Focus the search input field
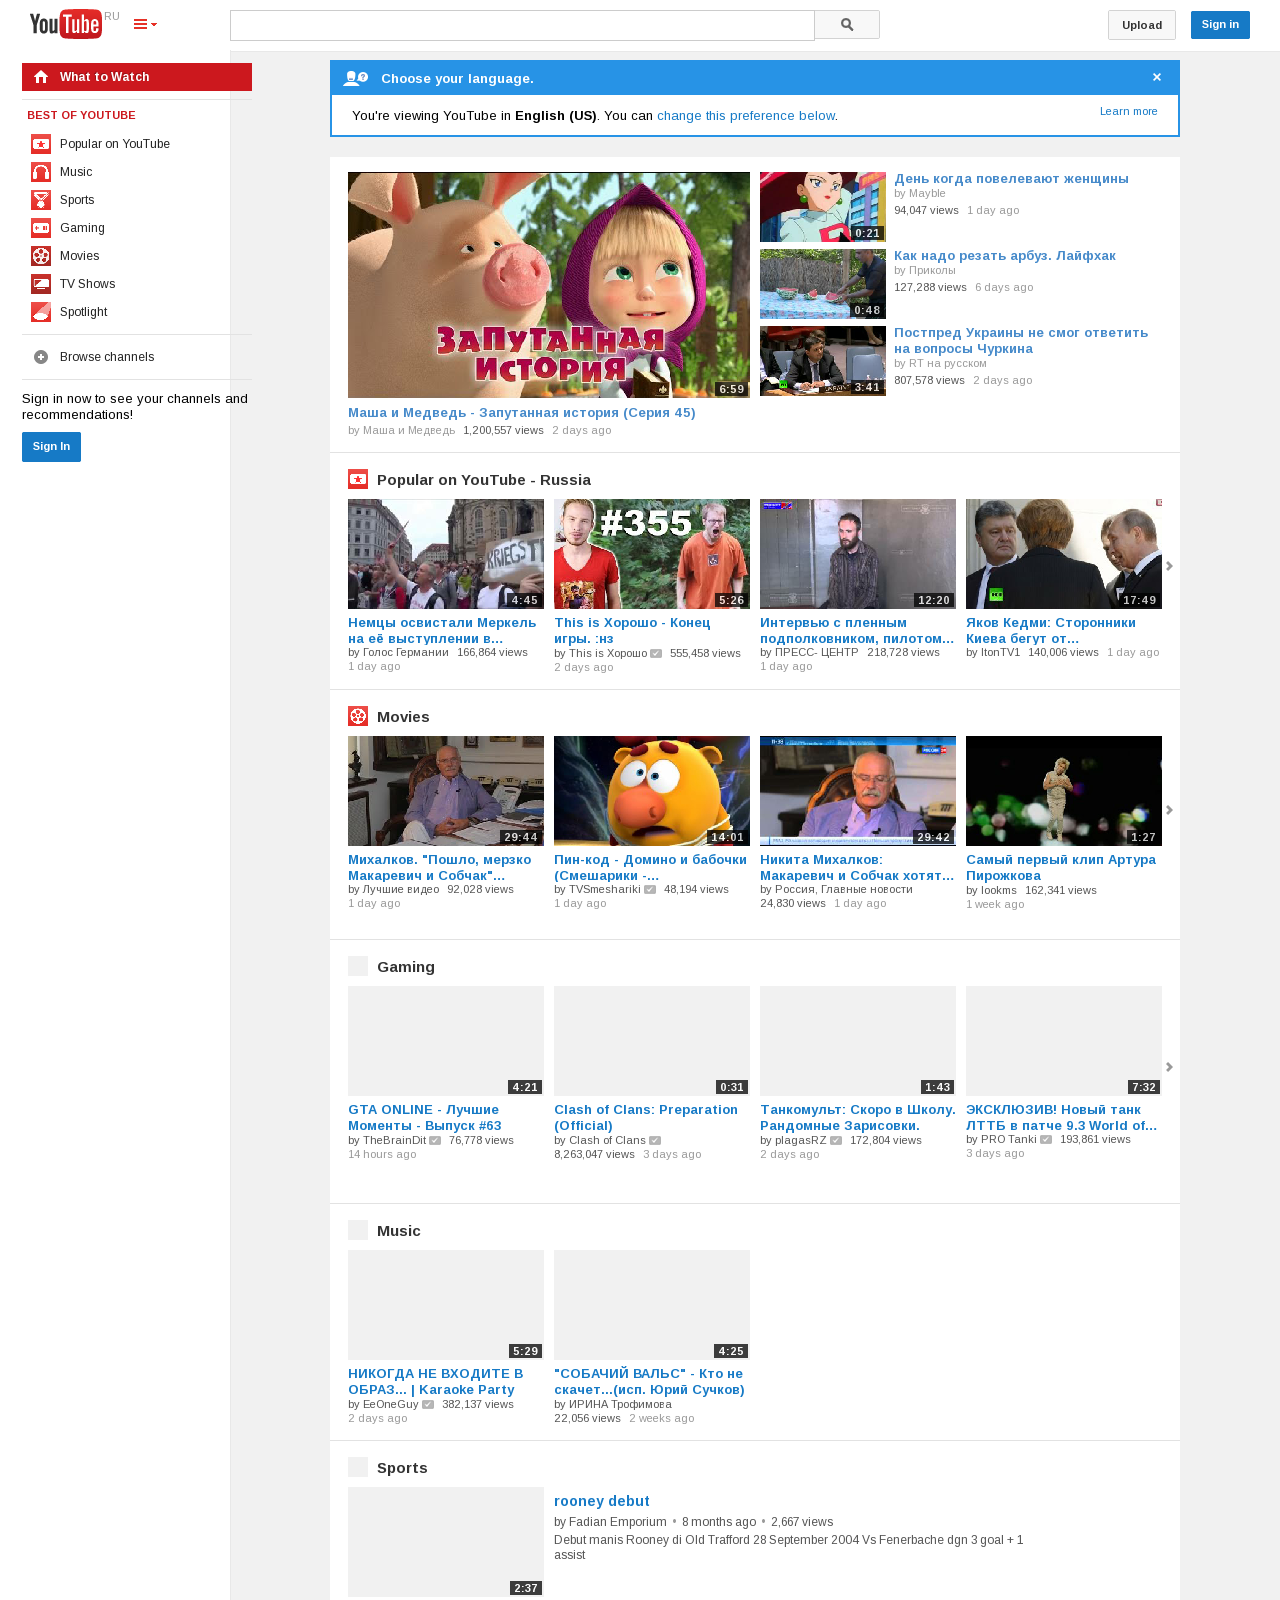The width and height of the screenshot is (1280, 1600). [522, 25]
